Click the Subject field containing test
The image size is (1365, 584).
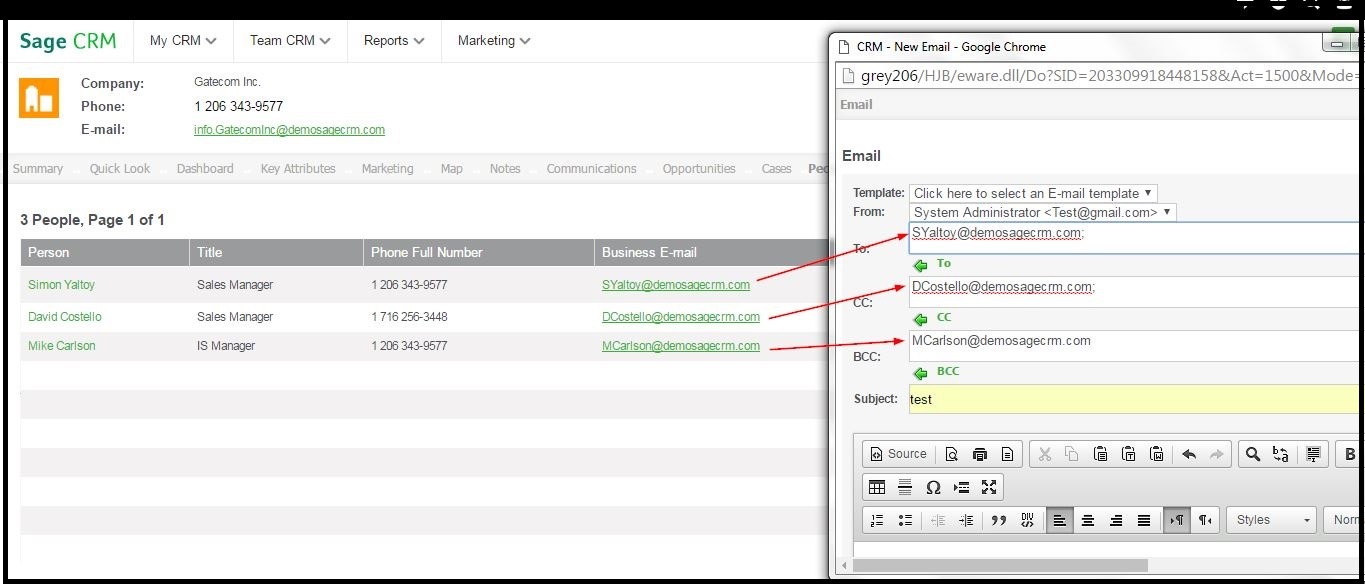click(1136, 399)
